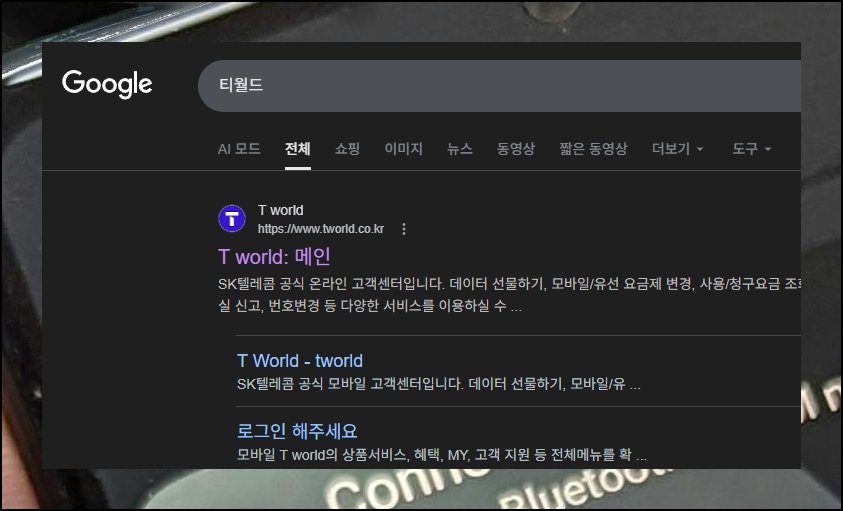Switch to the AI 모드 tab
Screen dimensions: 843x511
tap(239, 148)
